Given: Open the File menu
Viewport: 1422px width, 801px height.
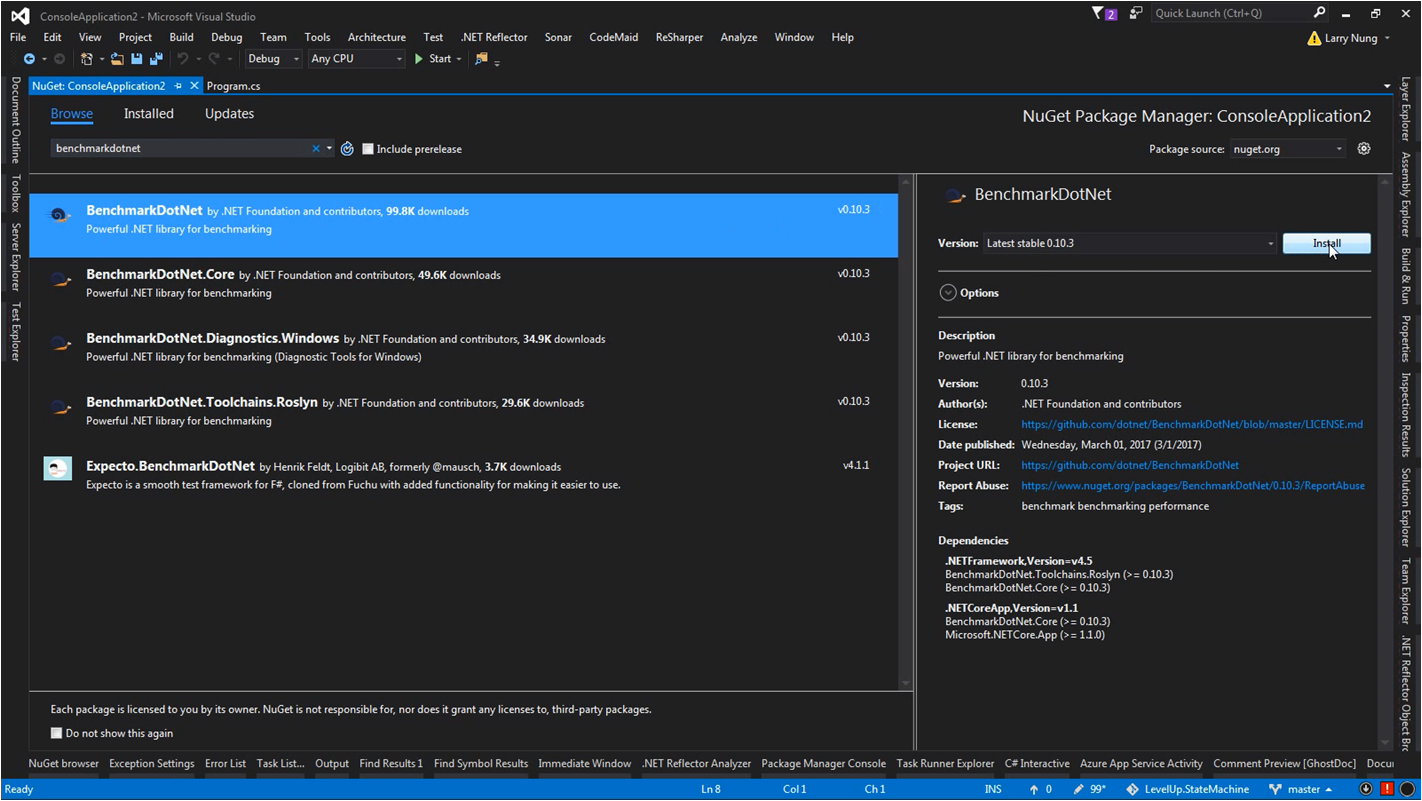Looking at the screenshot, I should point(18,37).
